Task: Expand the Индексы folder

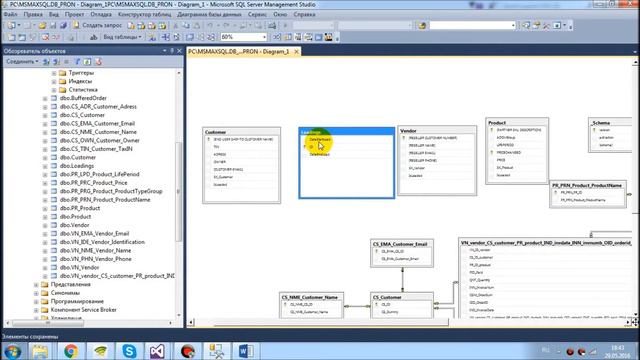Action: [54, 81]
